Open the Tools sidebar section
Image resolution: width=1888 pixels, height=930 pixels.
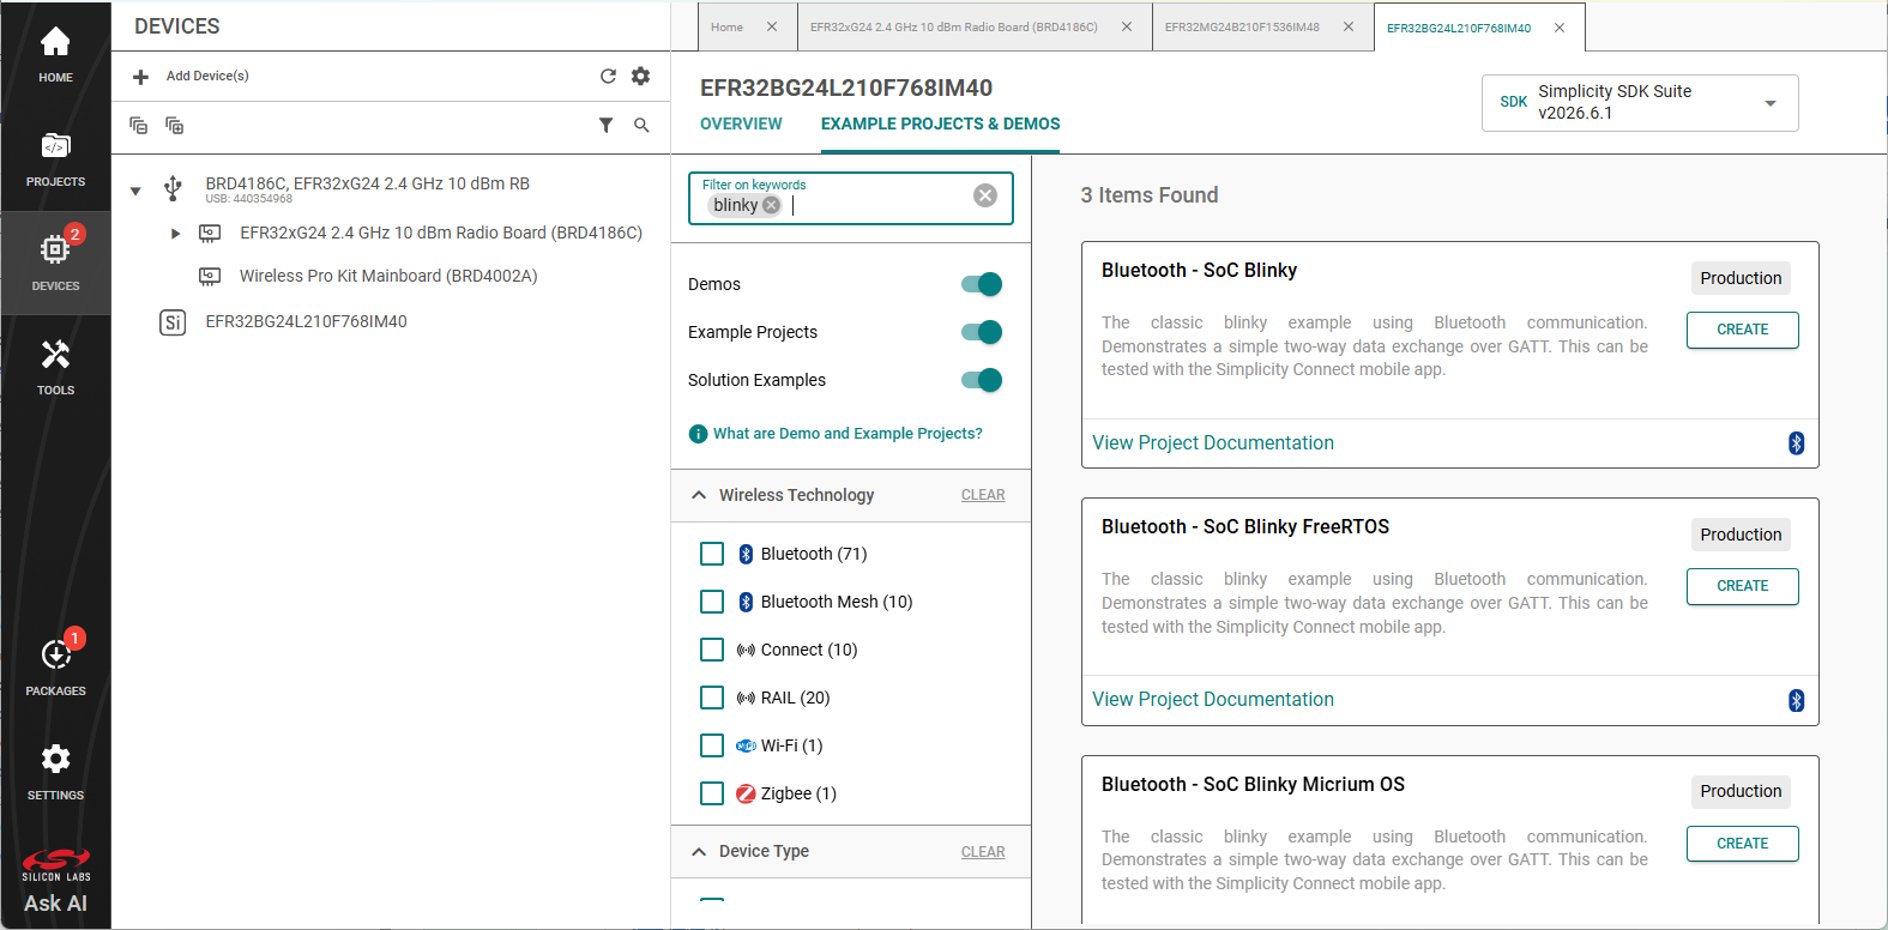click(55, 368)
